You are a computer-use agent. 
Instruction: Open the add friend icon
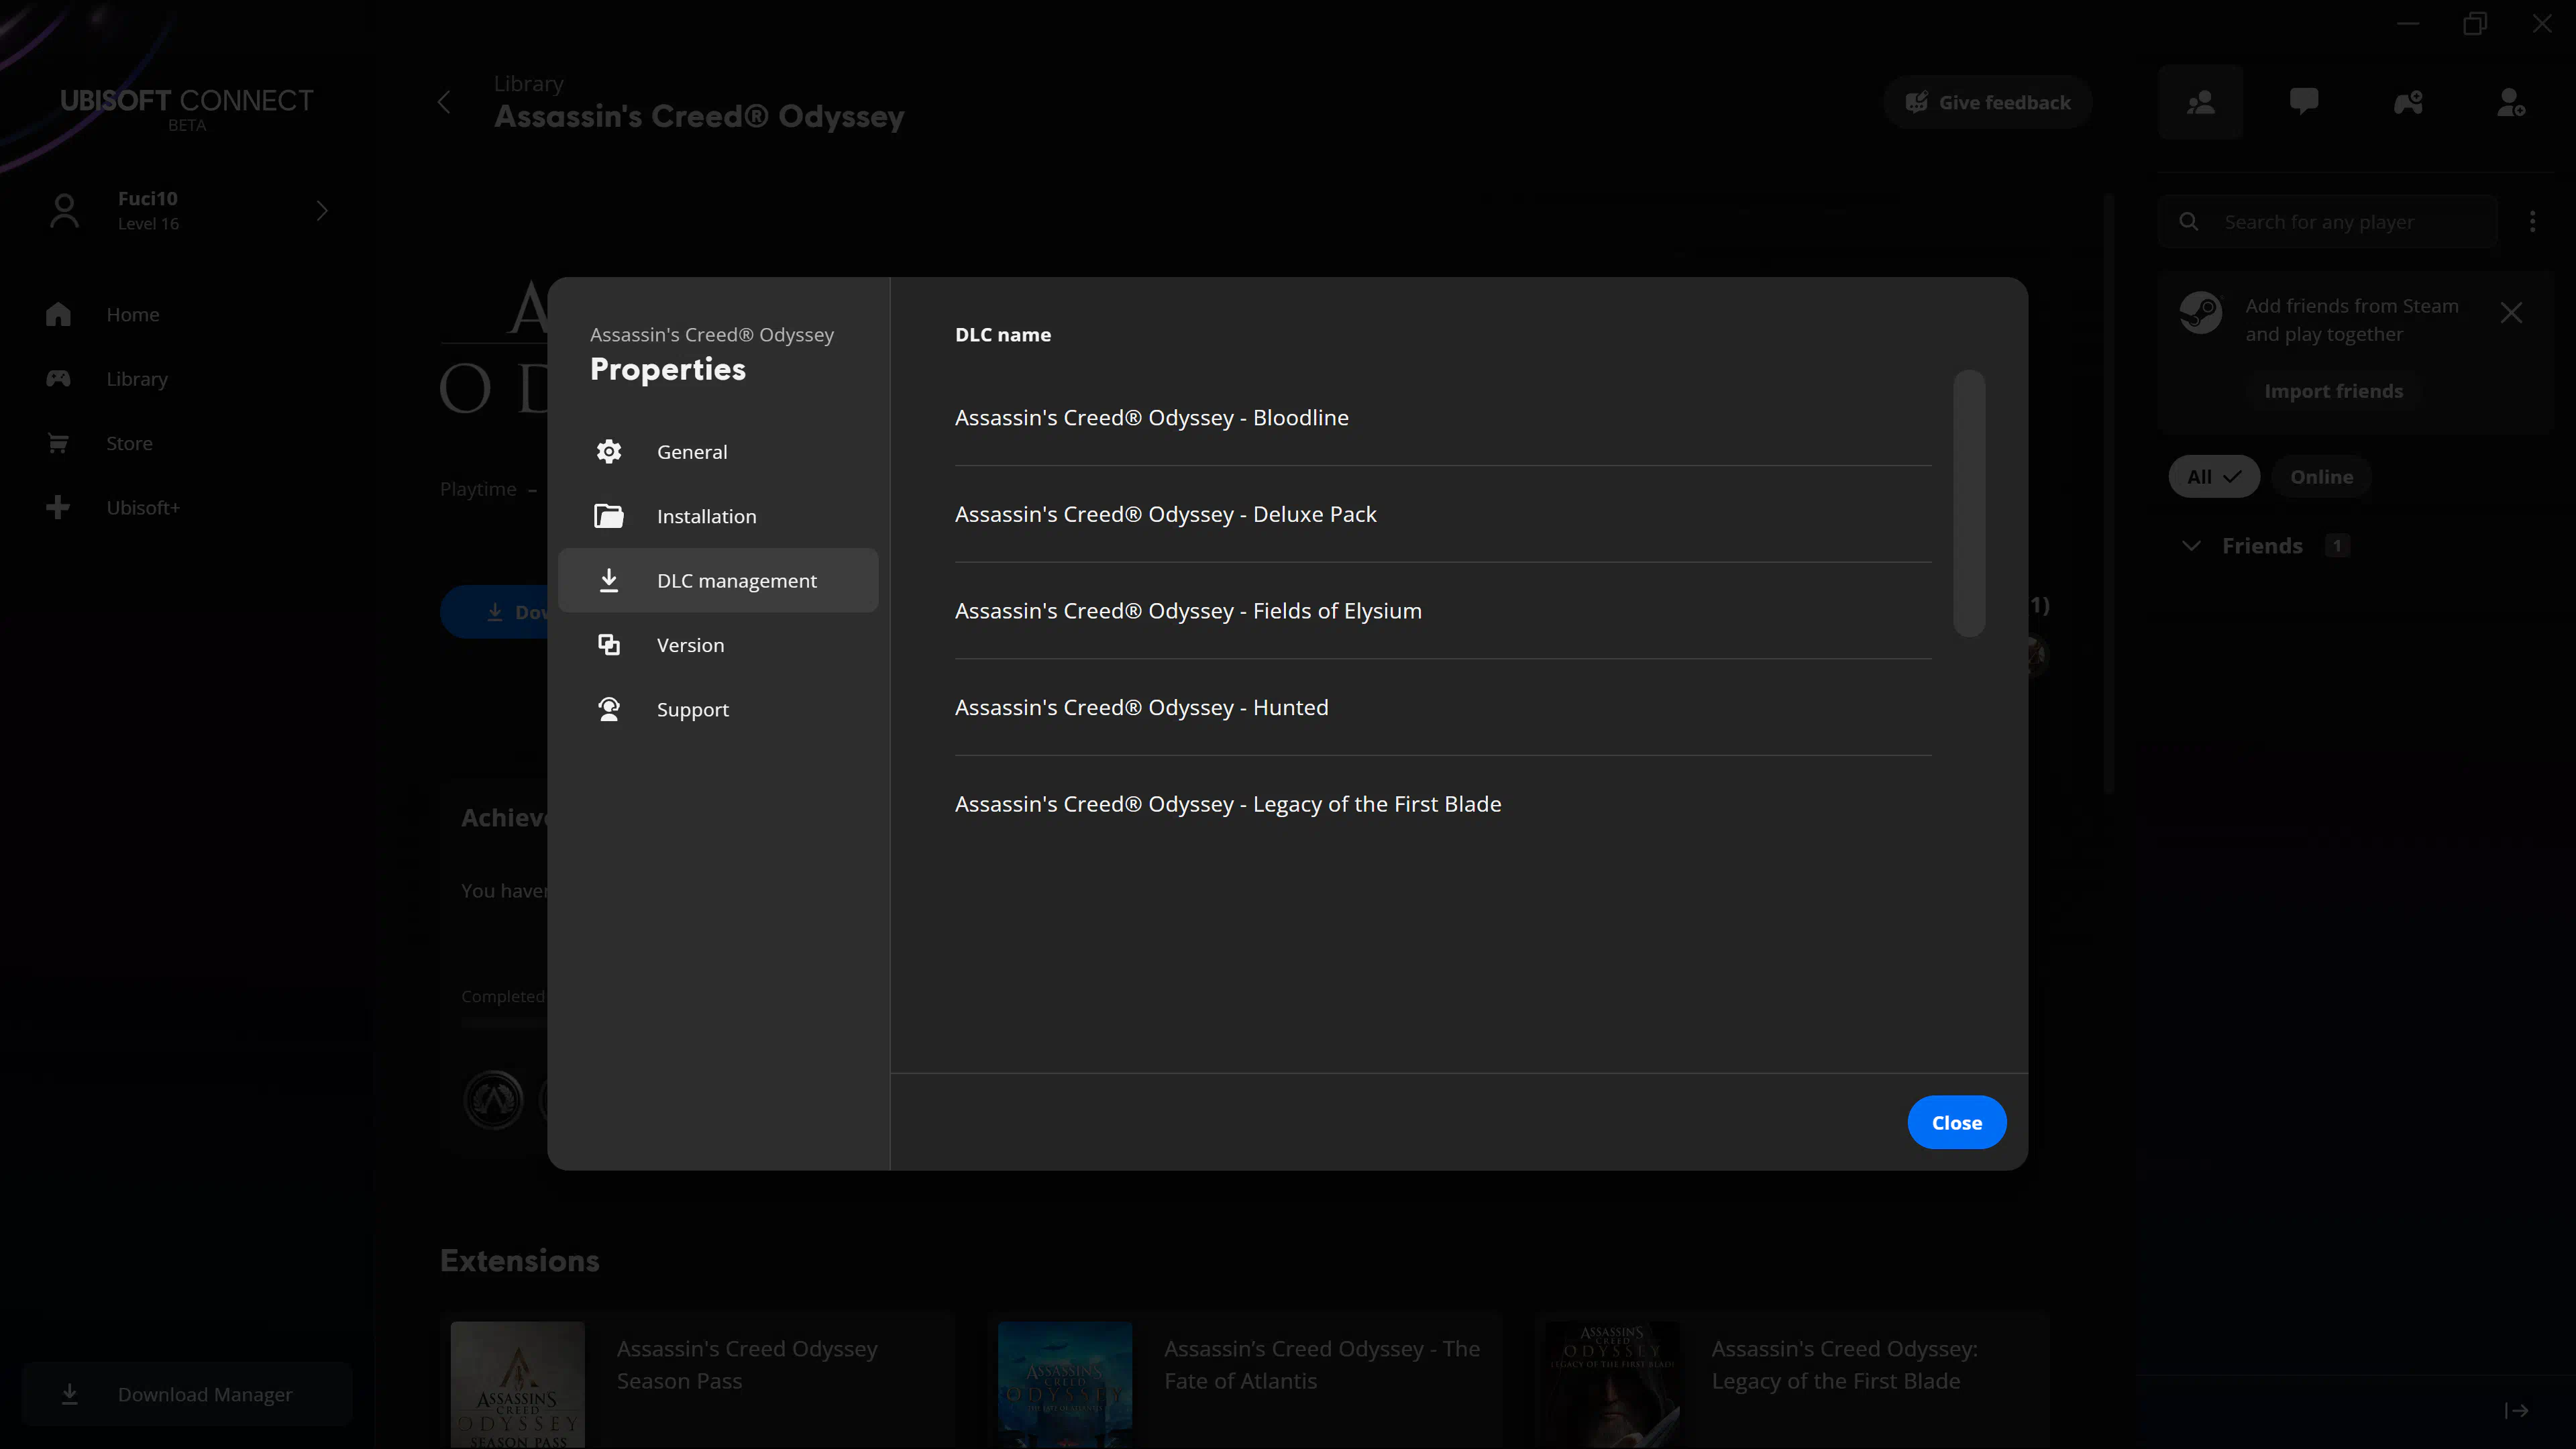(x=2511, y=102)
